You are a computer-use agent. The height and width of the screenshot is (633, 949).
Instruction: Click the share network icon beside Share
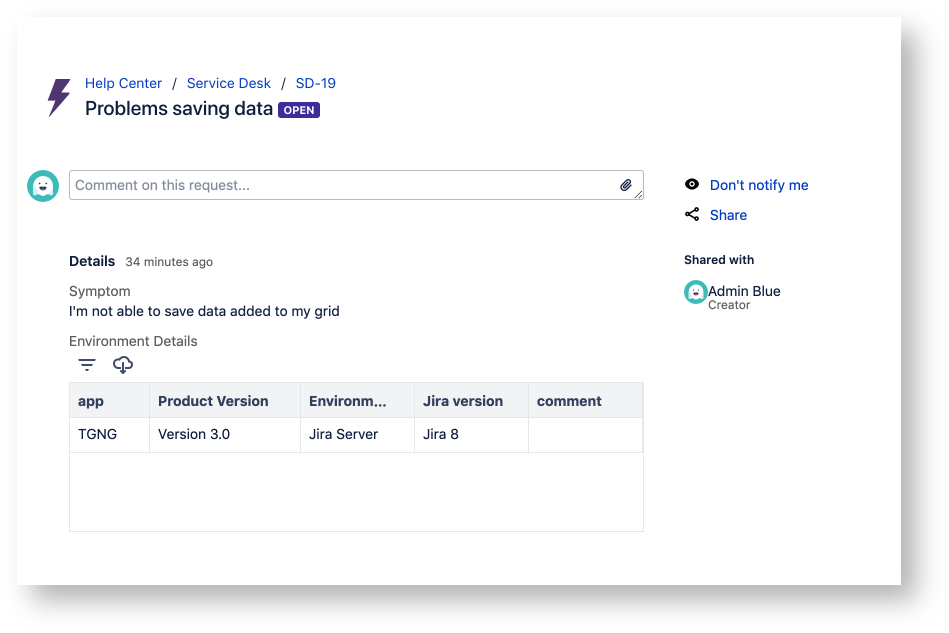click(x=691, y=214)
